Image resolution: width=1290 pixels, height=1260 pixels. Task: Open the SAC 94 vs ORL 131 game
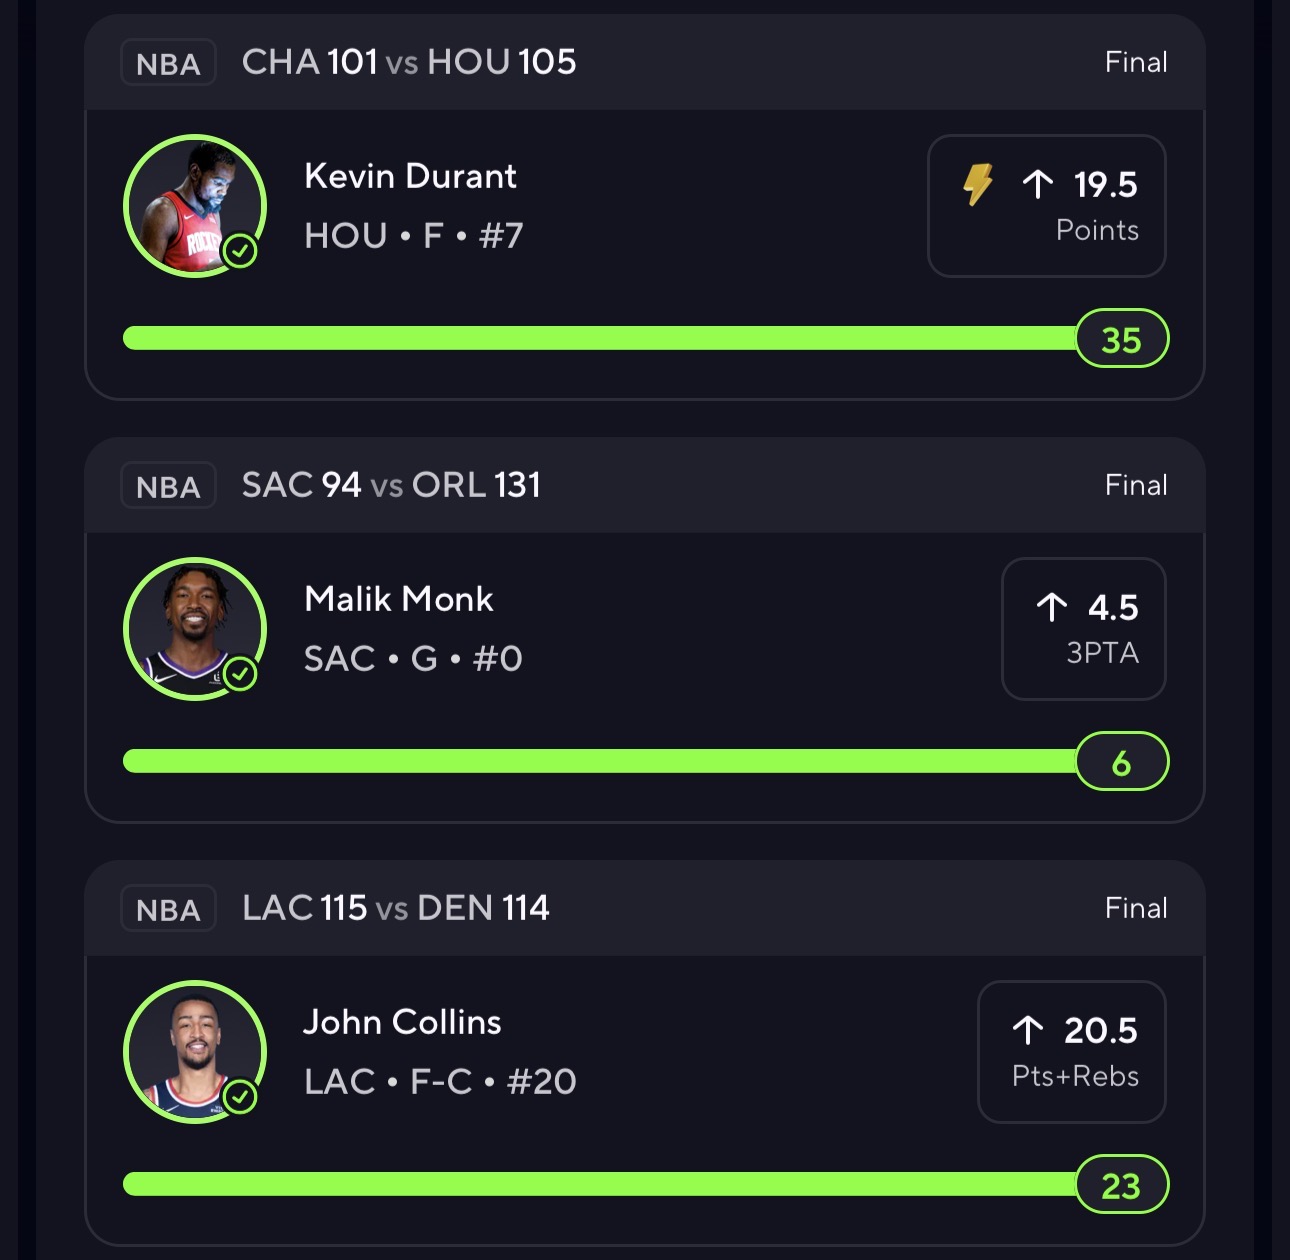(x=391, y=485)
